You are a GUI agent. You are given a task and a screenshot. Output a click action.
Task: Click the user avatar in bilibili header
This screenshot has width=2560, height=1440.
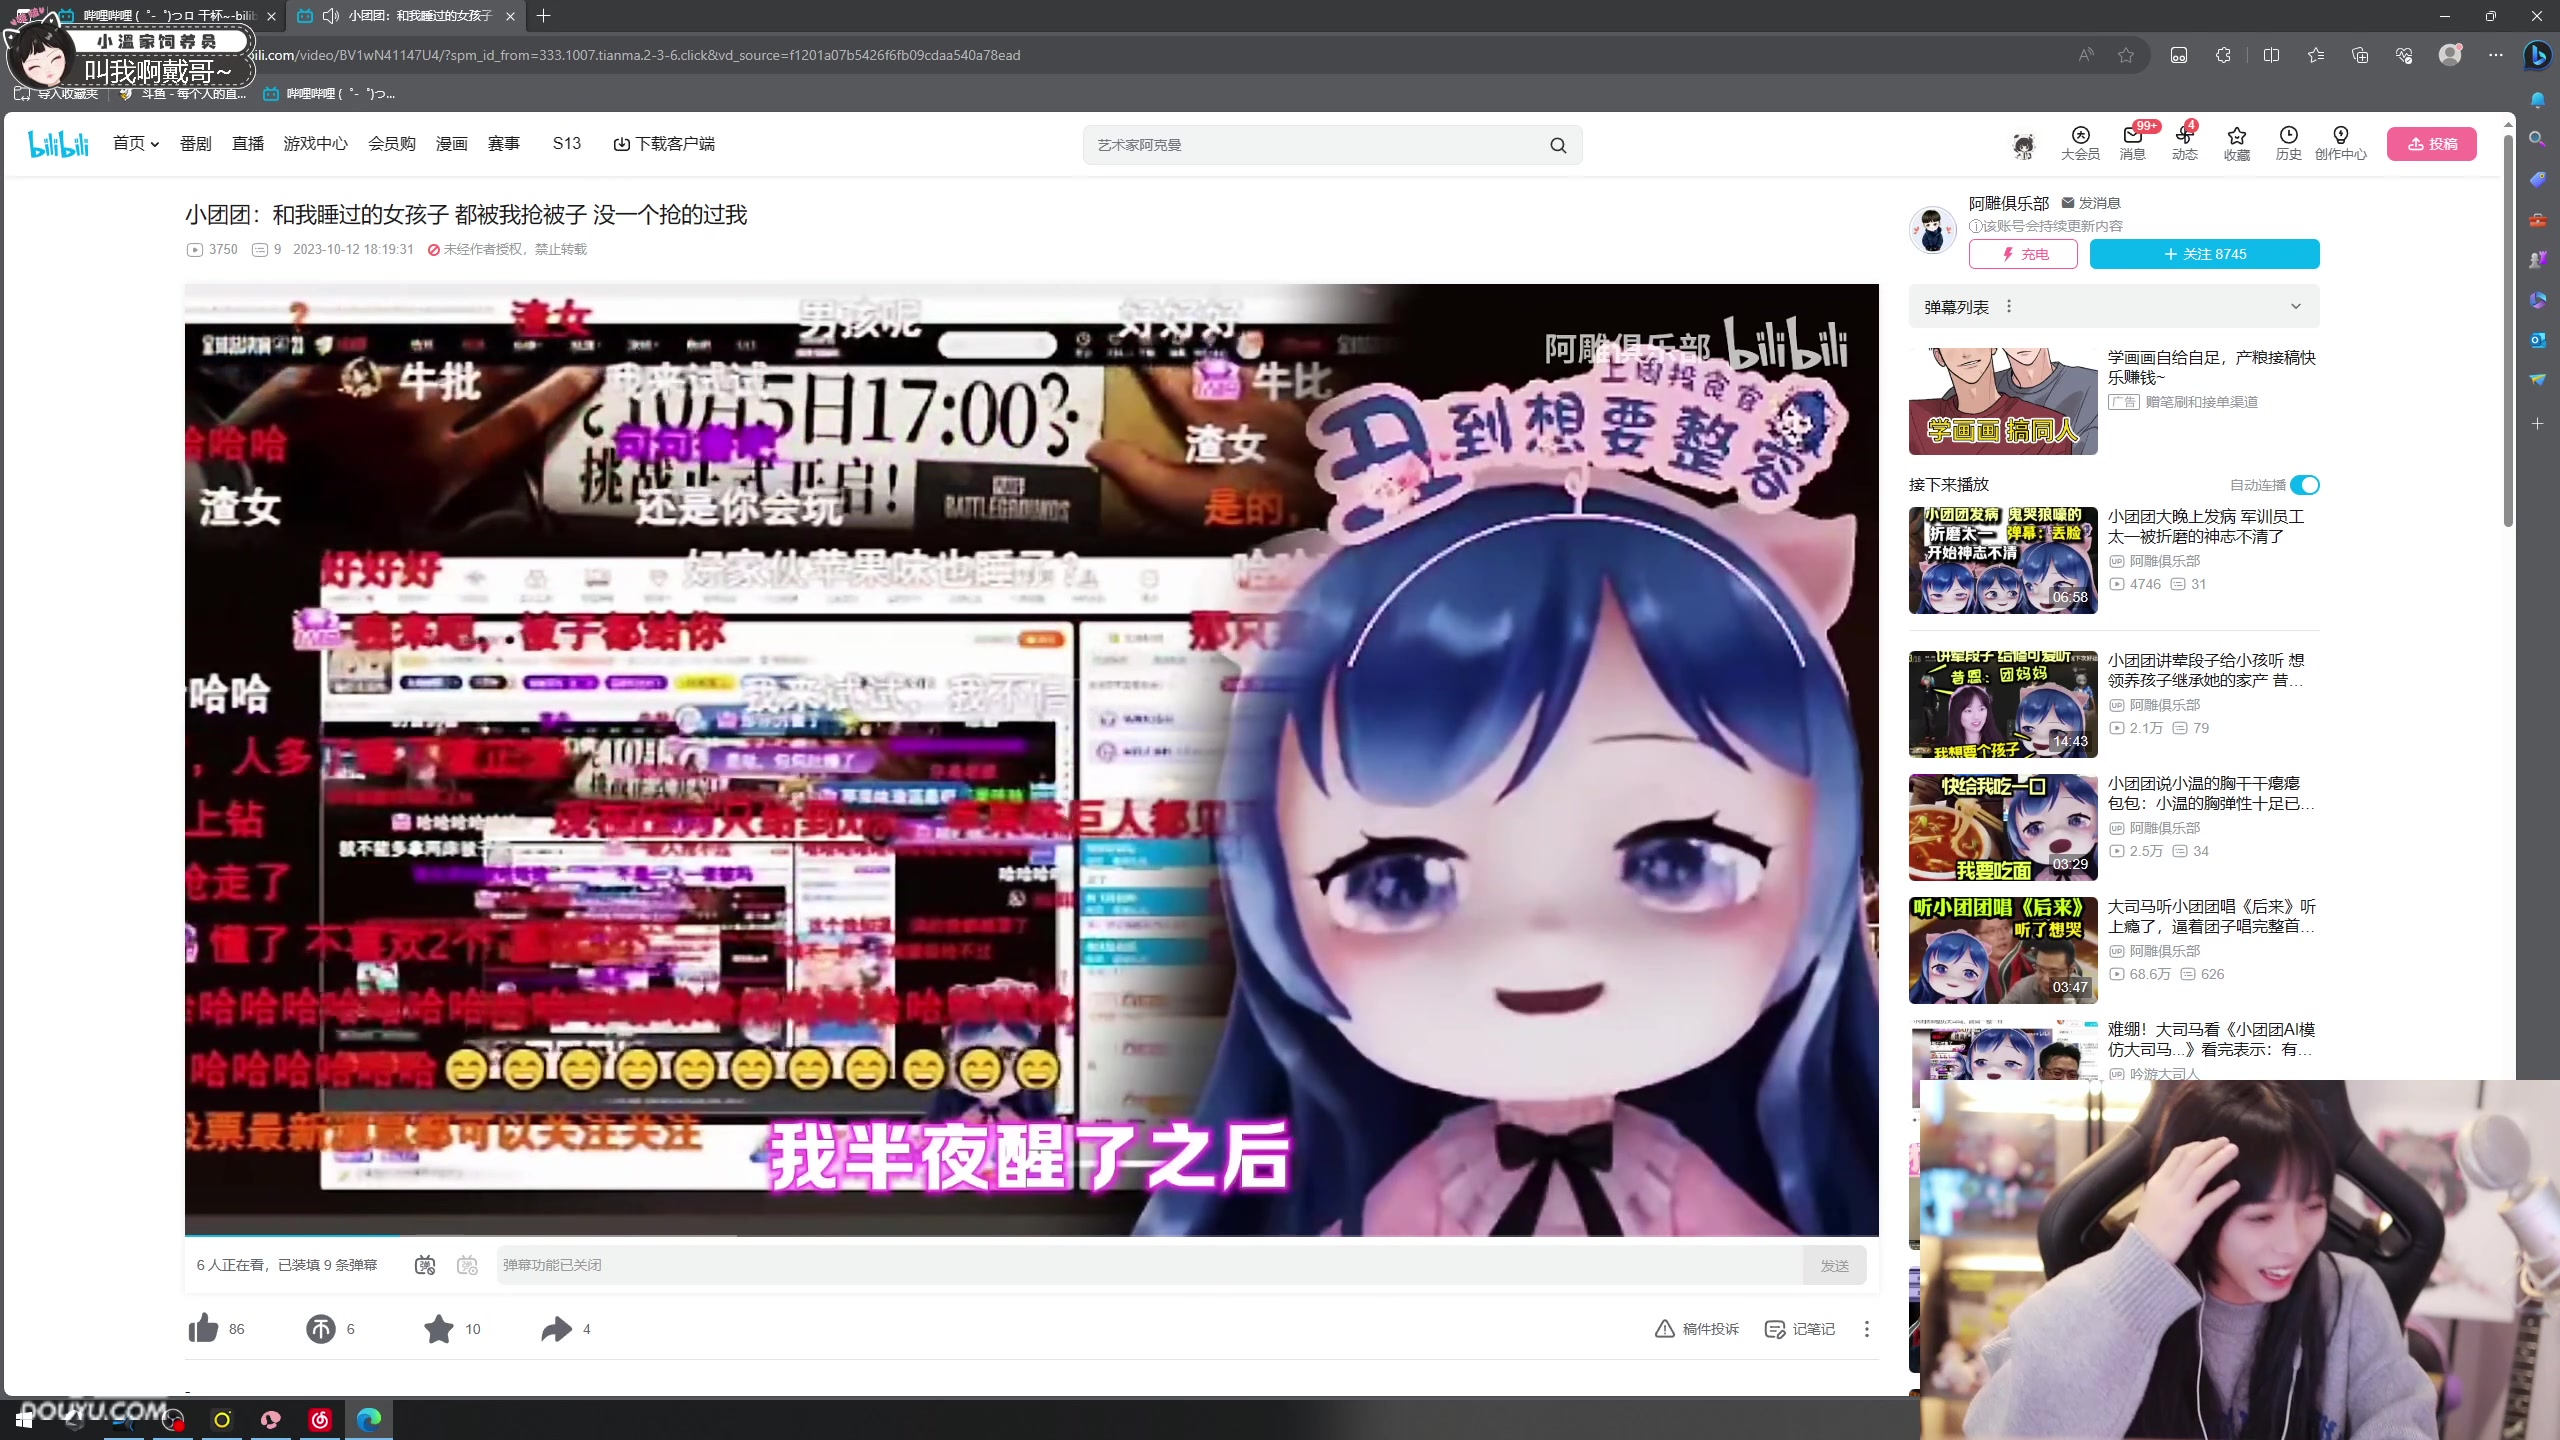[x=2023, y=146]
